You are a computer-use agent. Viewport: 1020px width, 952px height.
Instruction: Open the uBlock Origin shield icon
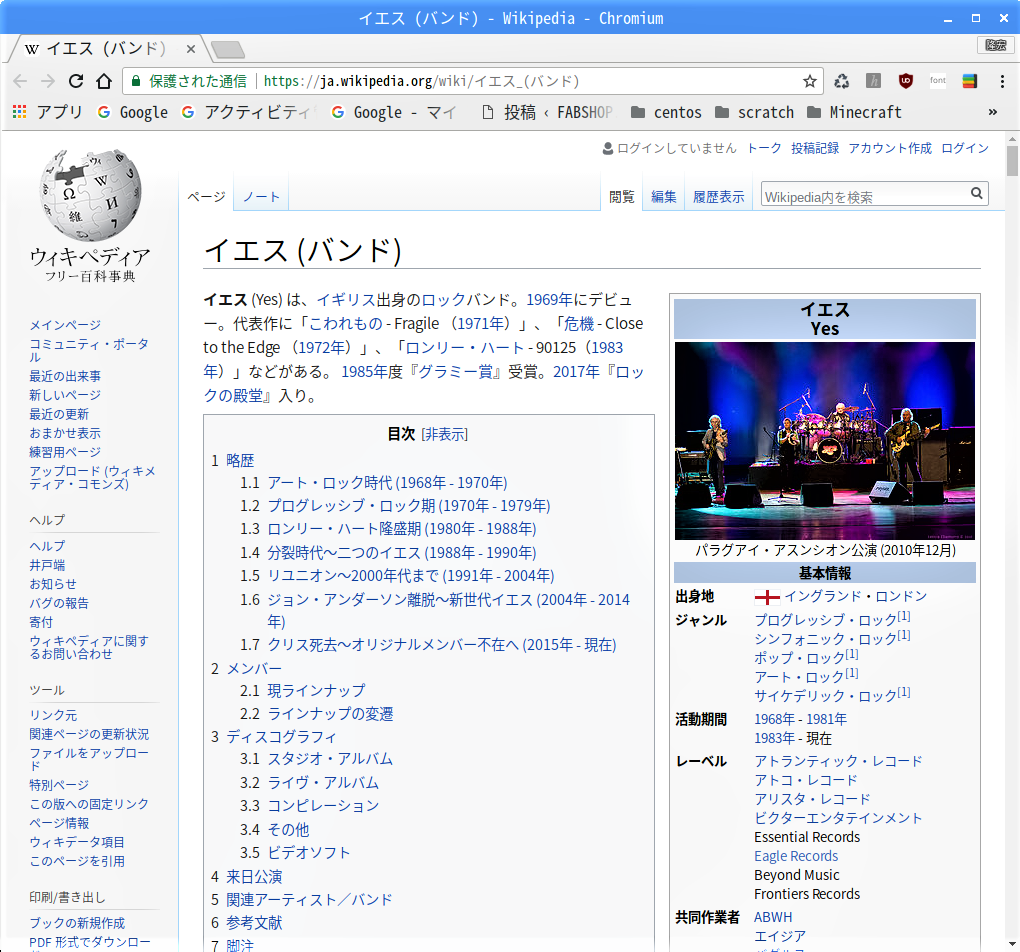906,81
